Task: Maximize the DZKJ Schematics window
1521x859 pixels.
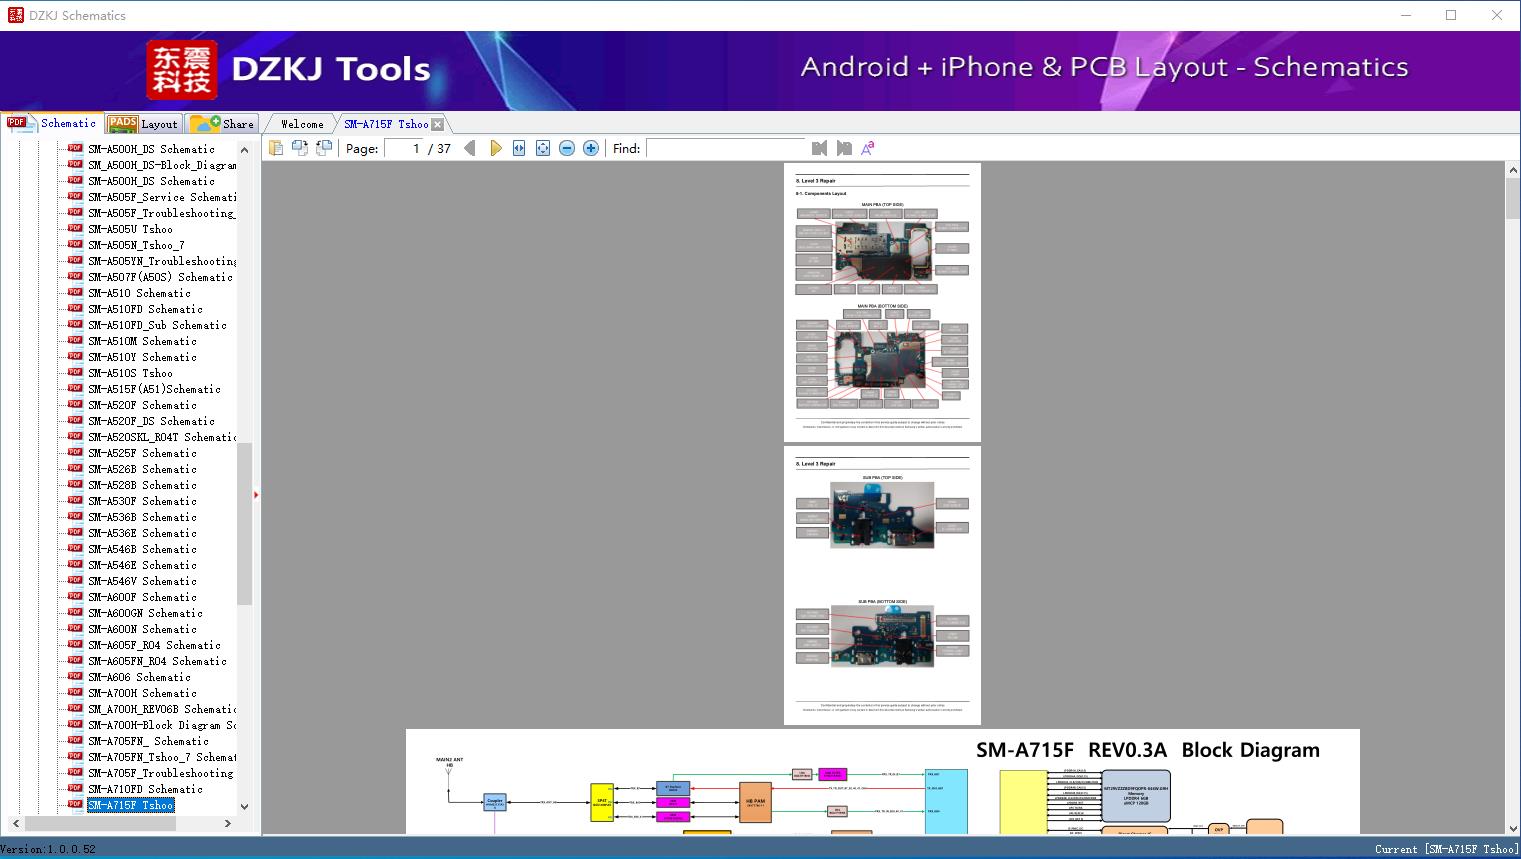Action: pyautogui.click(x=1451, y=15)
